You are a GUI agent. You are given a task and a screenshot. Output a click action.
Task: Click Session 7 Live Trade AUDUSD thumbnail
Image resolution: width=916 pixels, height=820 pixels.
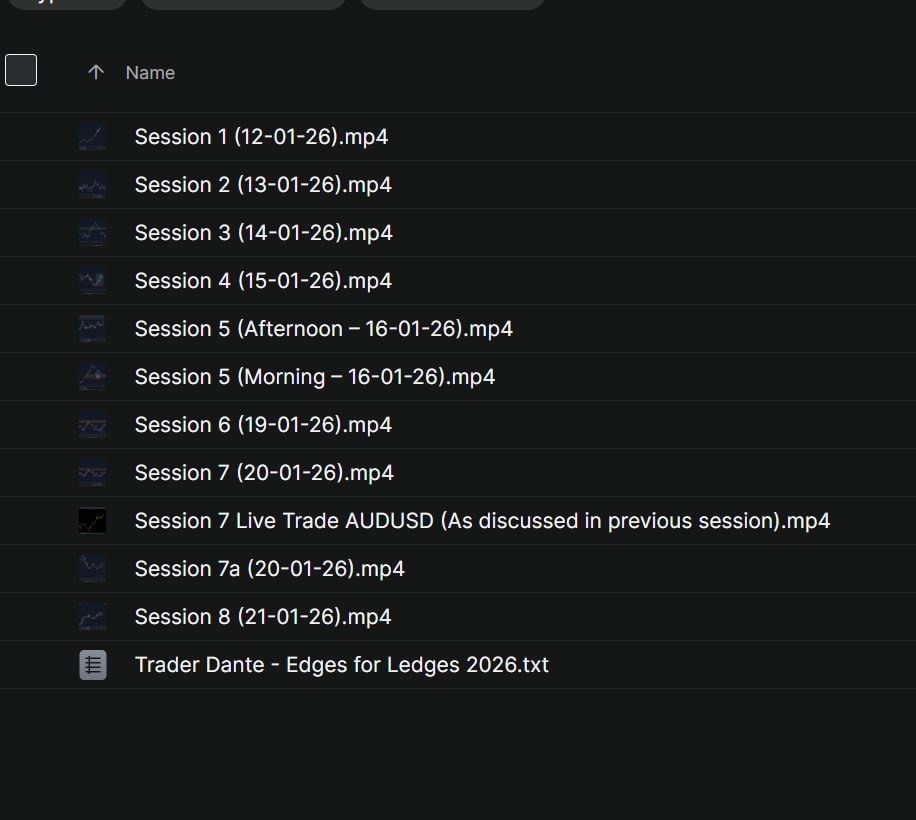pyautogui.click(x=92, y=521)
